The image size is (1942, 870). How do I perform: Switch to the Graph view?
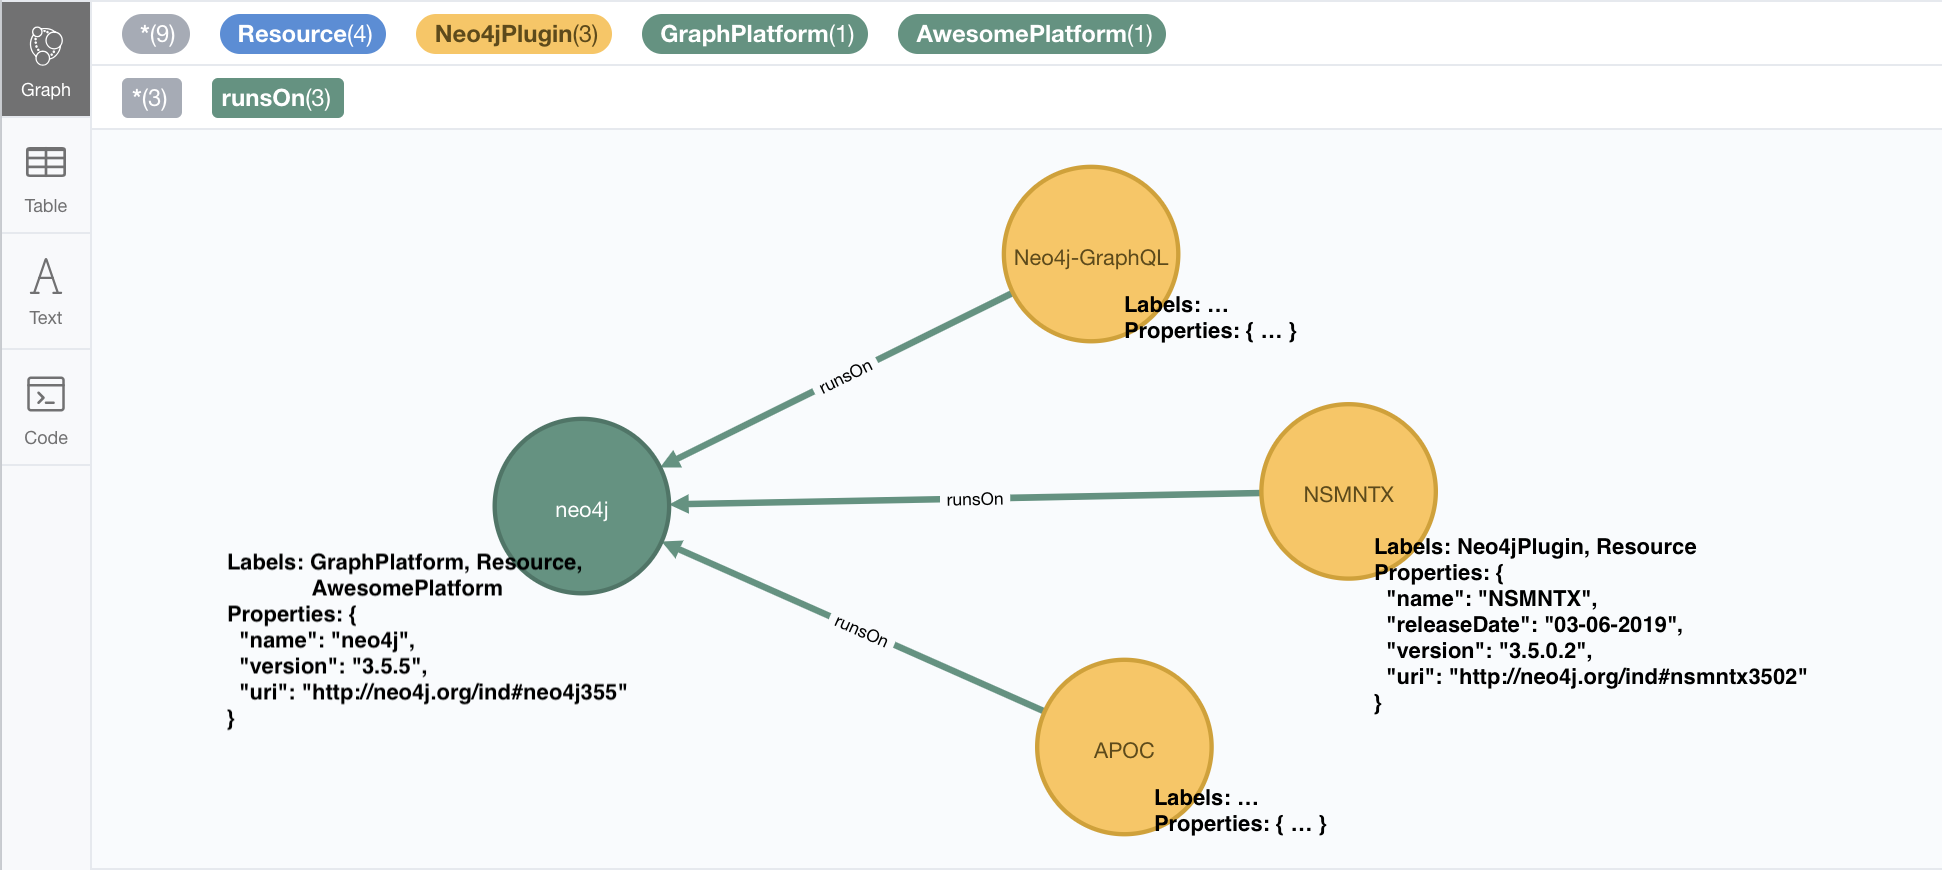[46, 60]
